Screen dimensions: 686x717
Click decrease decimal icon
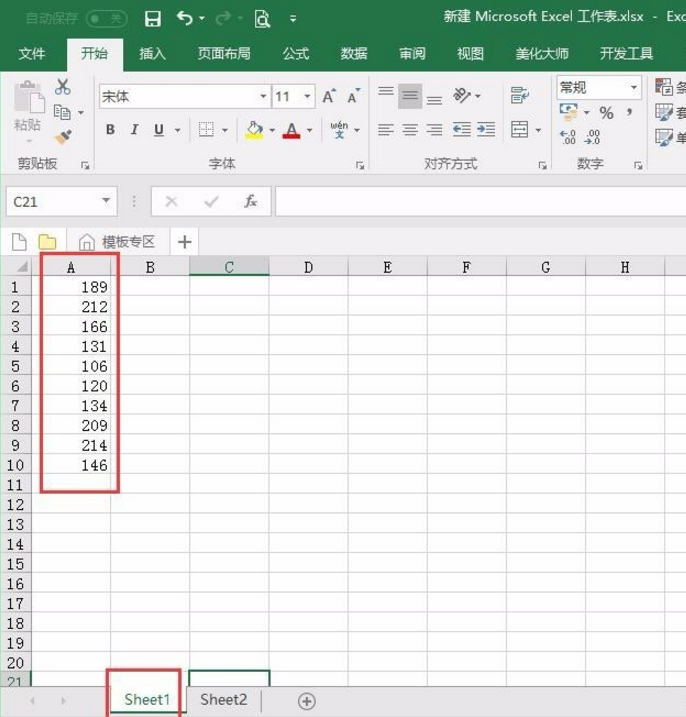coord(592,137)
